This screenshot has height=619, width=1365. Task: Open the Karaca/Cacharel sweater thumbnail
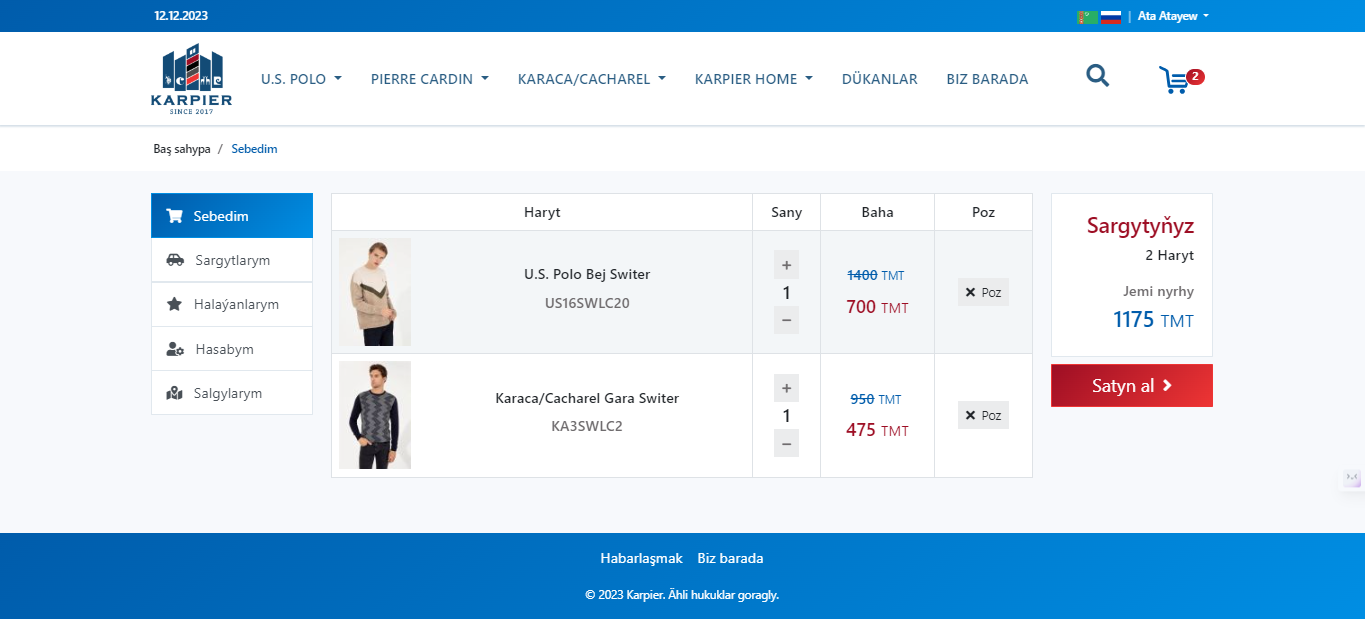click(x=375, y=415)
